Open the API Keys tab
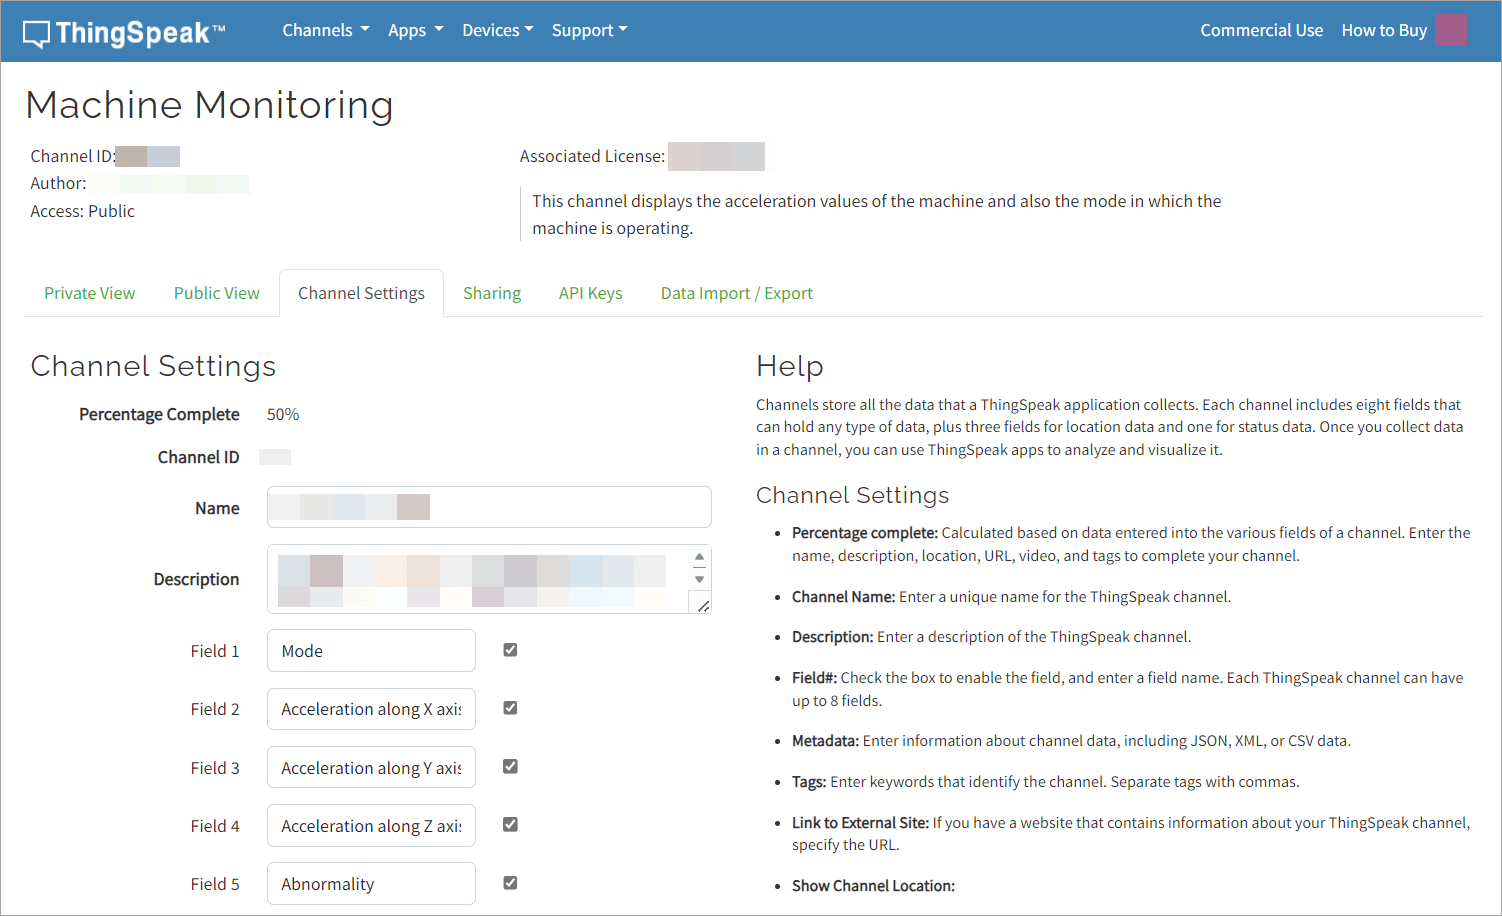This screenshot has width=1502, height=916. tap(590, 293)
